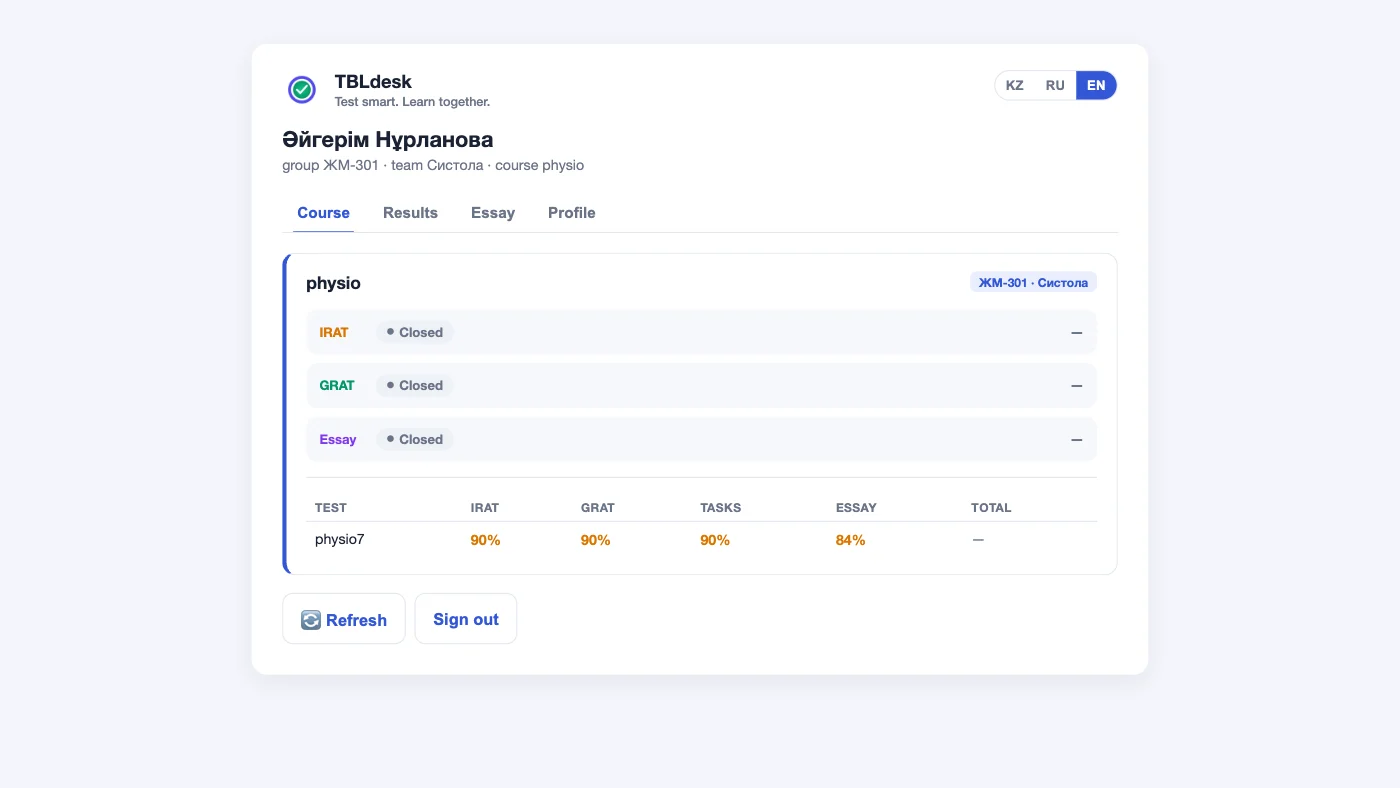This screenshot has width=1400, height=788.
Task: Click the Closed status in the Essay row
Action: coord(415,439)
